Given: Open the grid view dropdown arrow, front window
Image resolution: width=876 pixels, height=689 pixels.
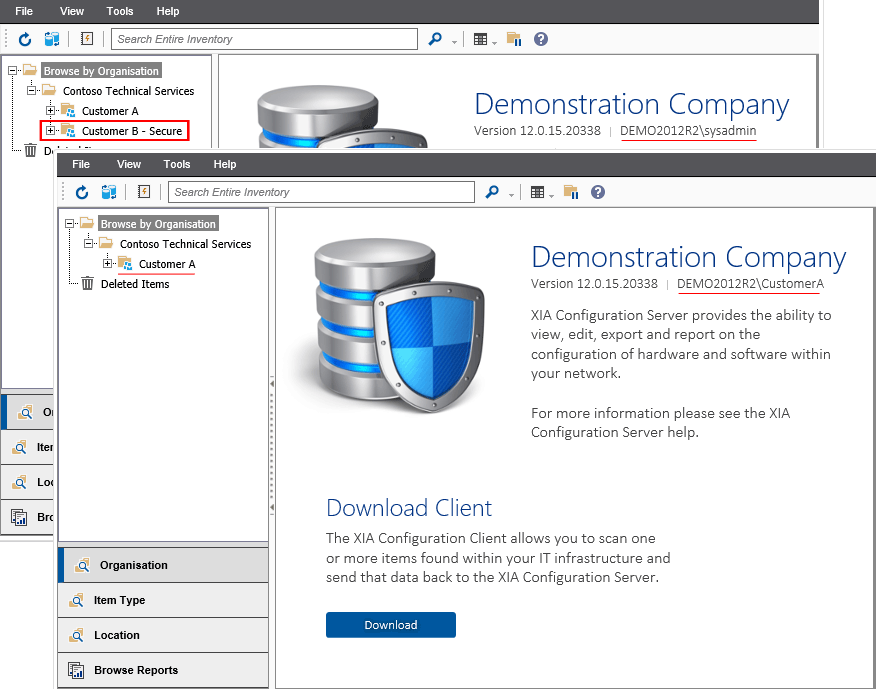Looking at the screenshot, I should click(x=551, y=195).
